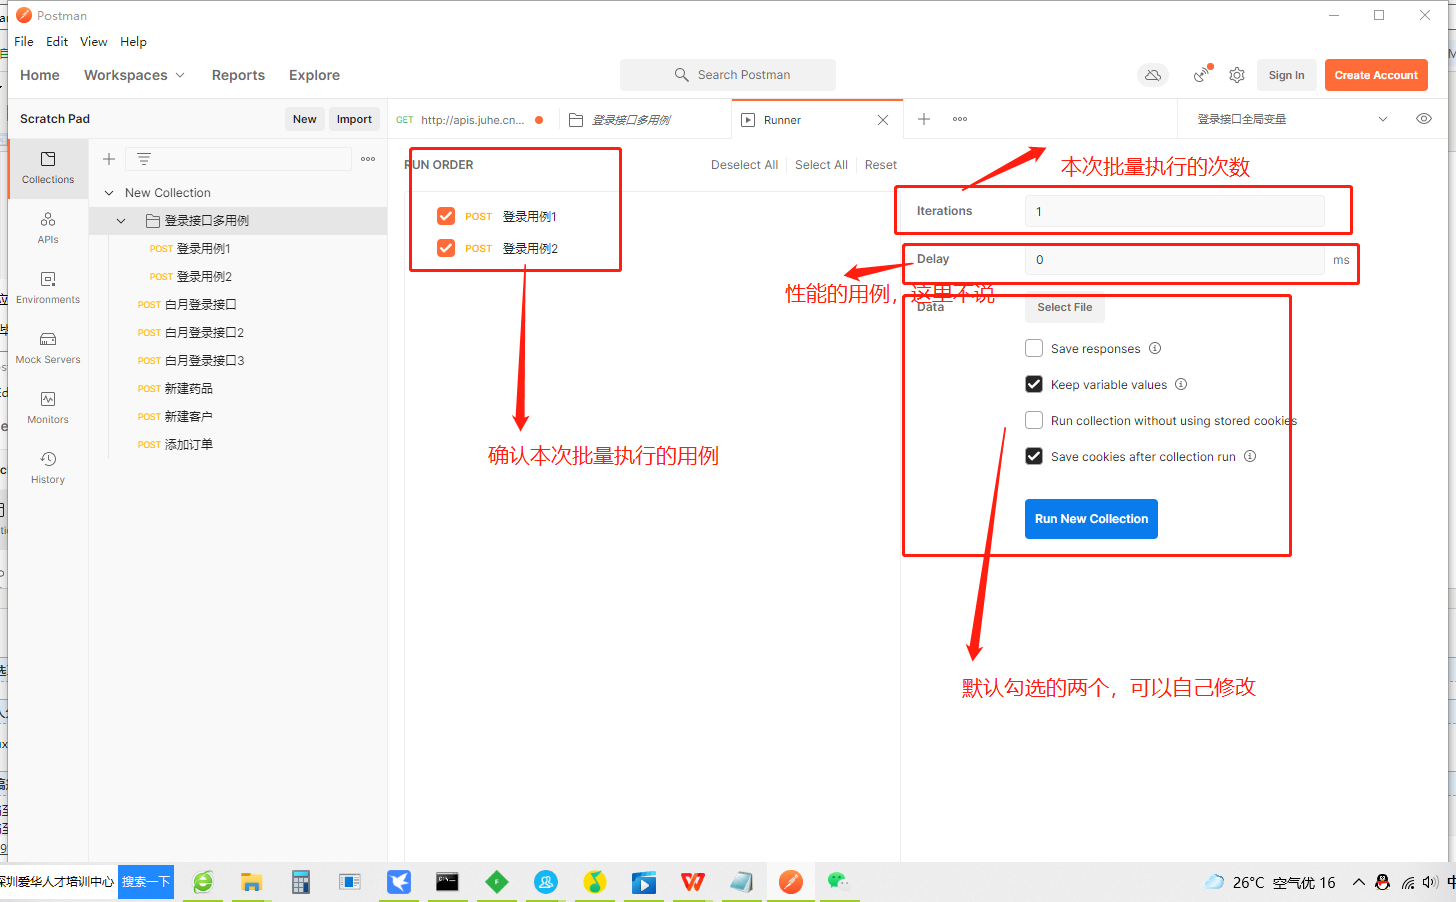The width and height of the screenshot is (1456, 902).
Task: Close the Runner tab
Action: [x=883, y=120]
